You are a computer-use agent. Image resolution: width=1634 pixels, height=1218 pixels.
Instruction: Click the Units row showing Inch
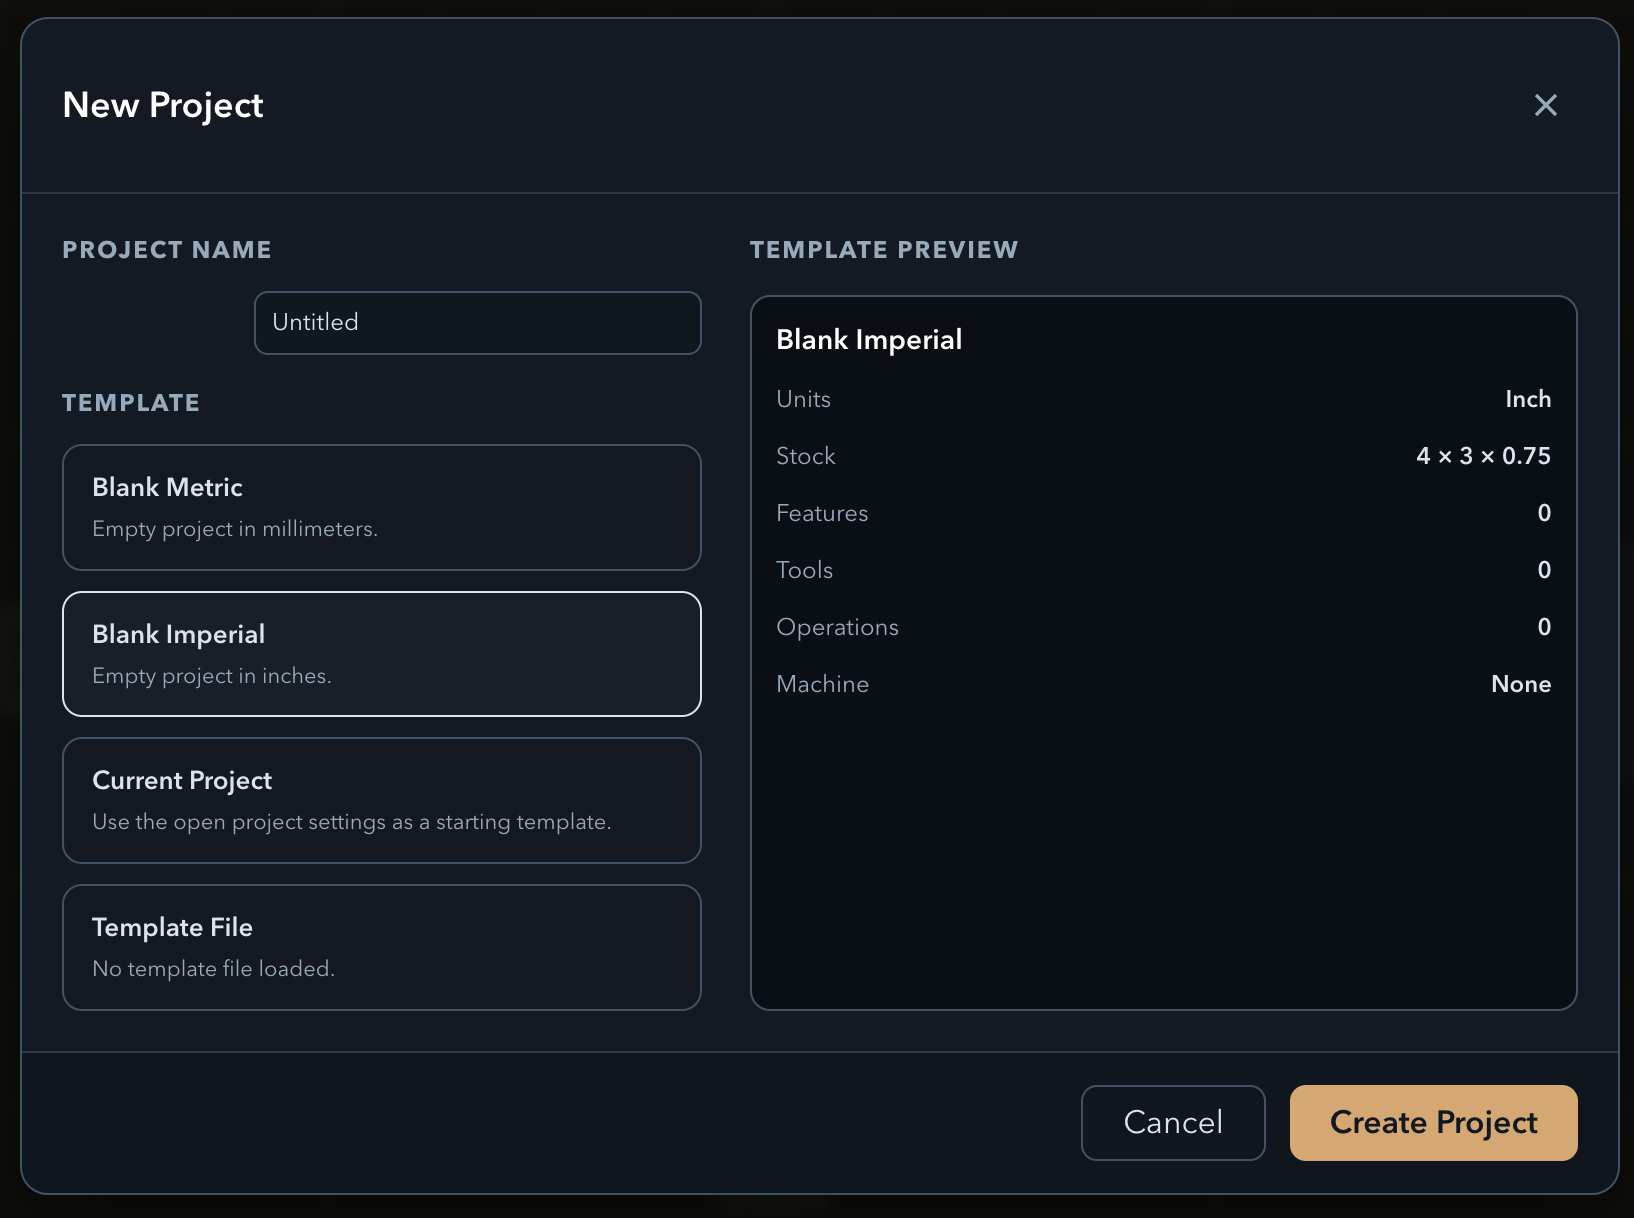click(1163, 398)
